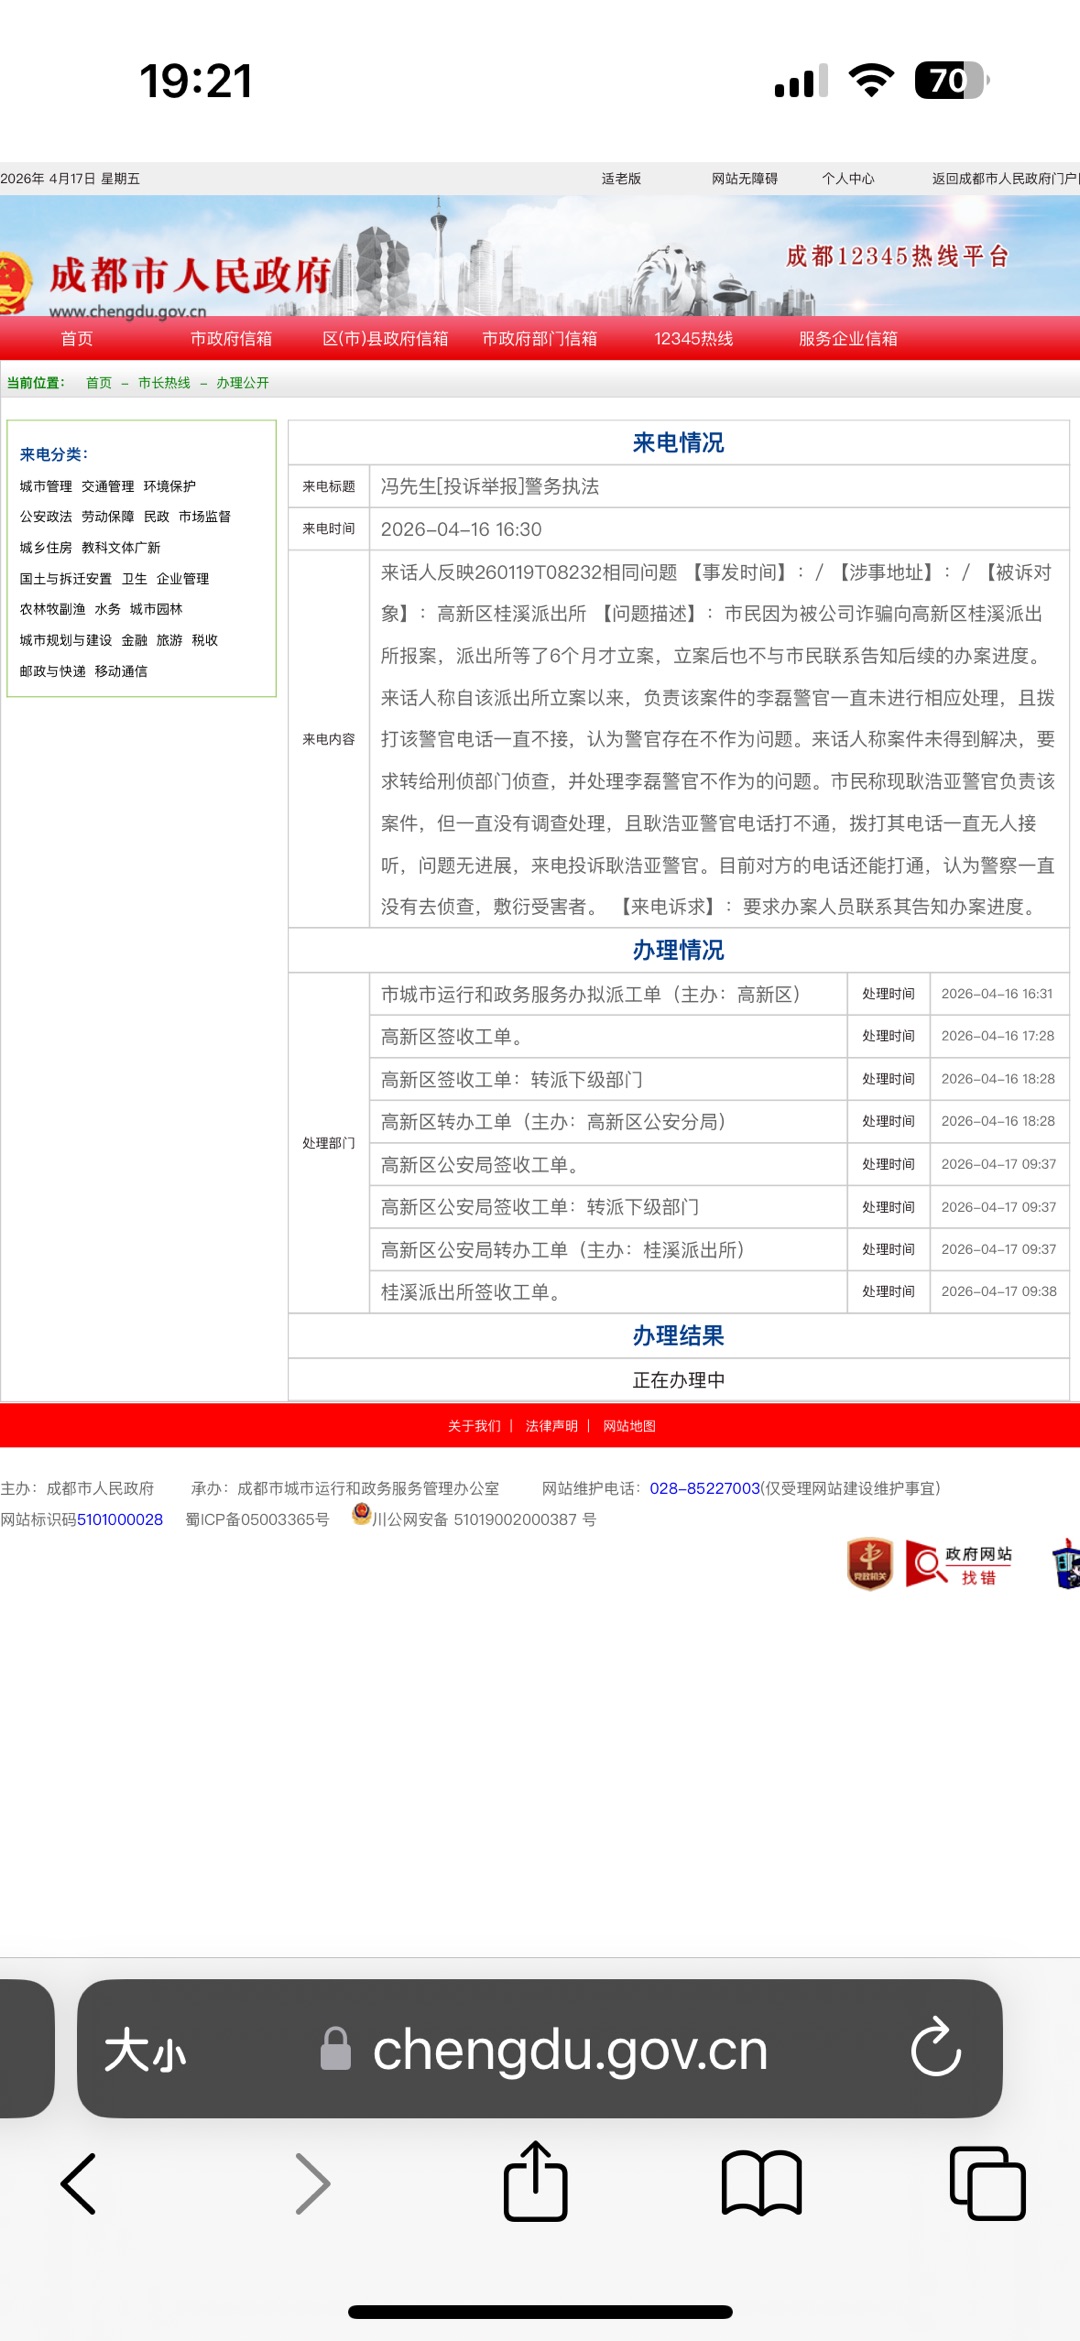Open 个人中心 link

[x=848, y=179]
